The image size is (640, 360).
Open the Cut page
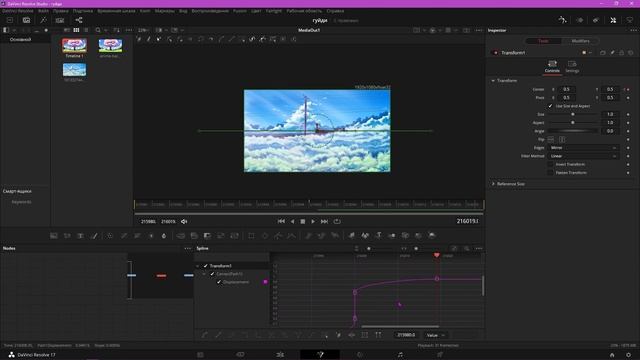(240, 355)
